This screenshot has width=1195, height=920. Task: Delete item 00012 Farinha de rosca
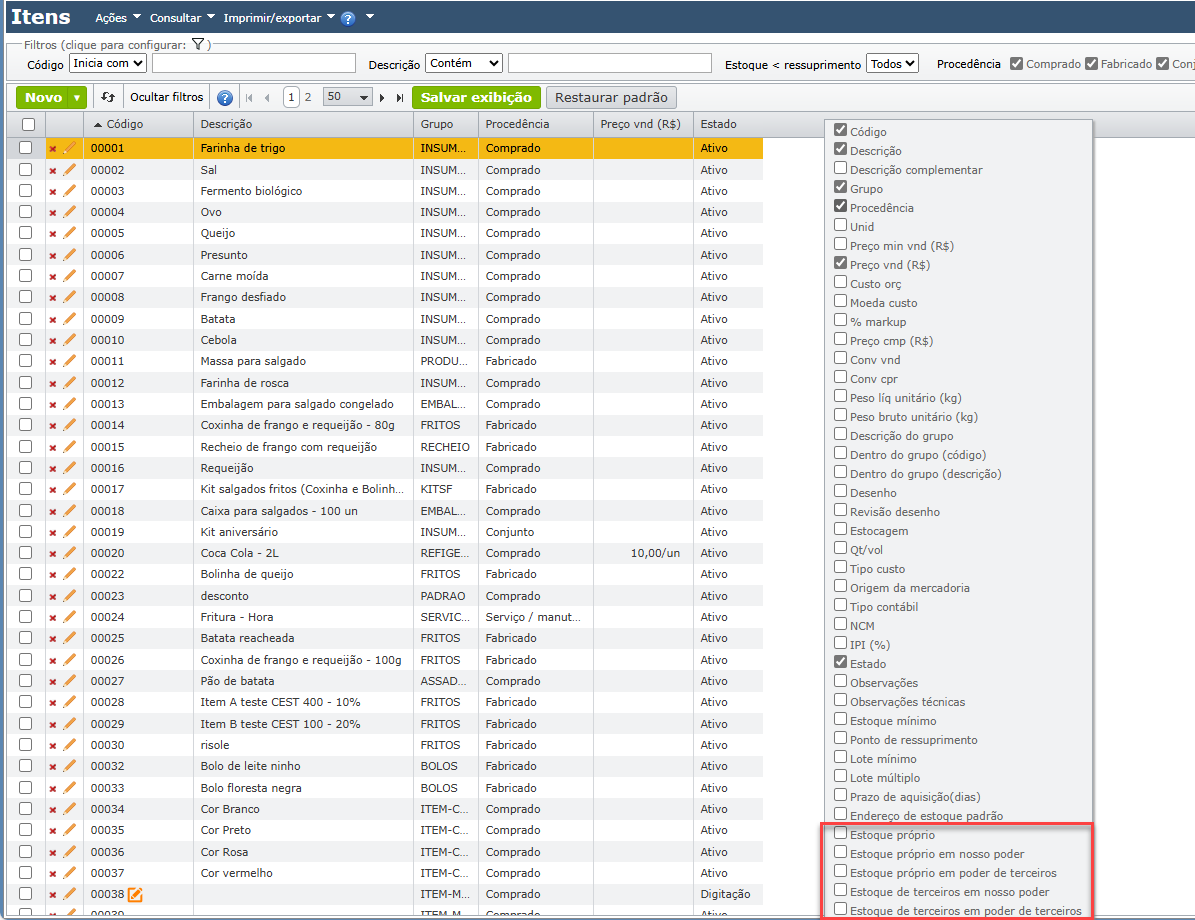click(53, 383)
